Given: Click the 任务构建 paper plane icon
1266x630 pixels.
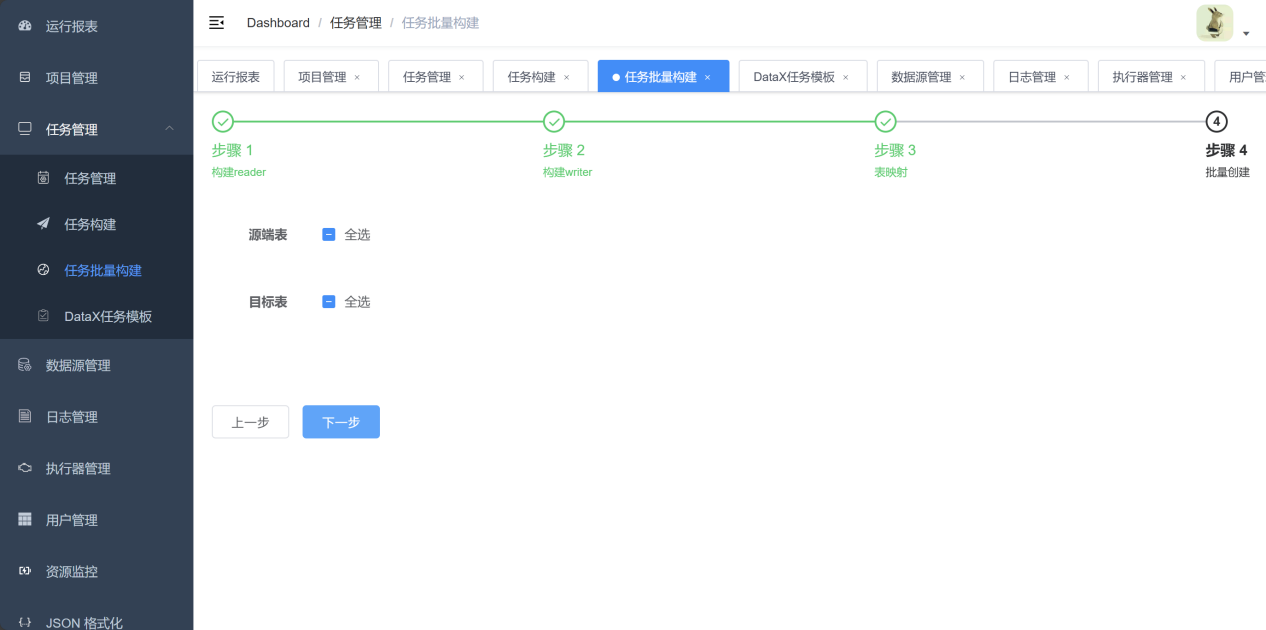Looking at the screenshot, I should (x=43, y=224).
